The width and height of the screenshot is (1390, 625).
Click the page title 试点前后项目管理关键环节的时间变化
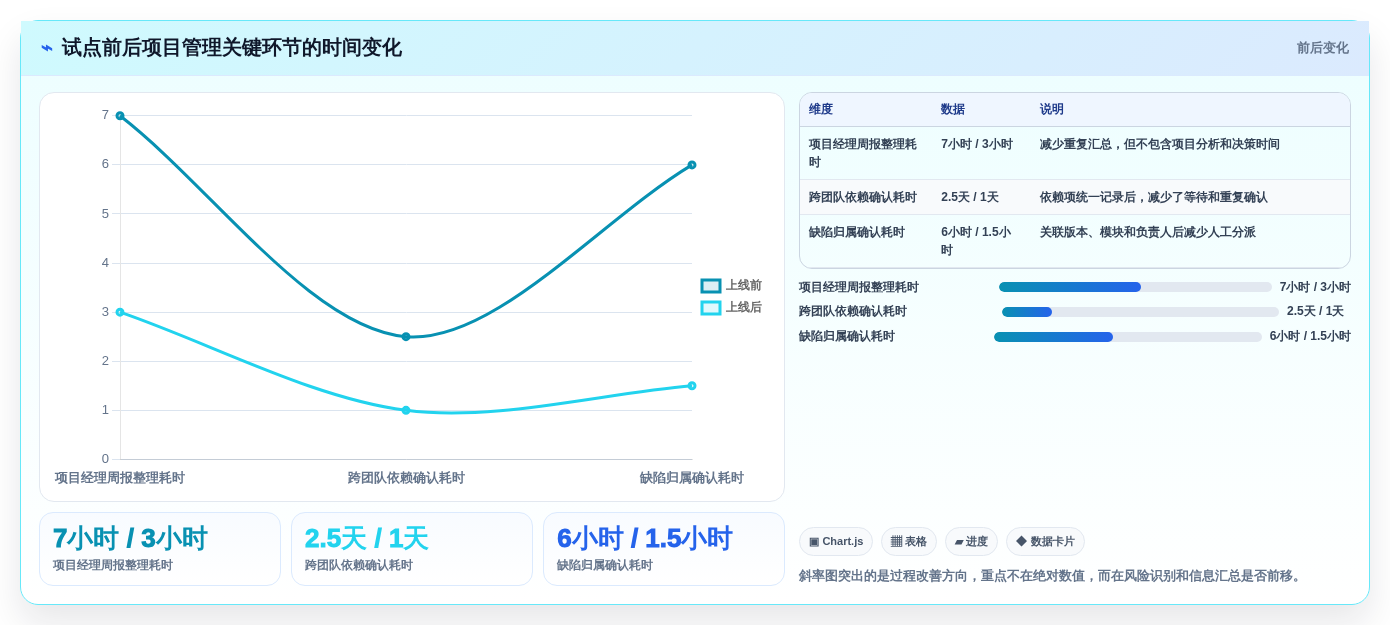(231, 48)
